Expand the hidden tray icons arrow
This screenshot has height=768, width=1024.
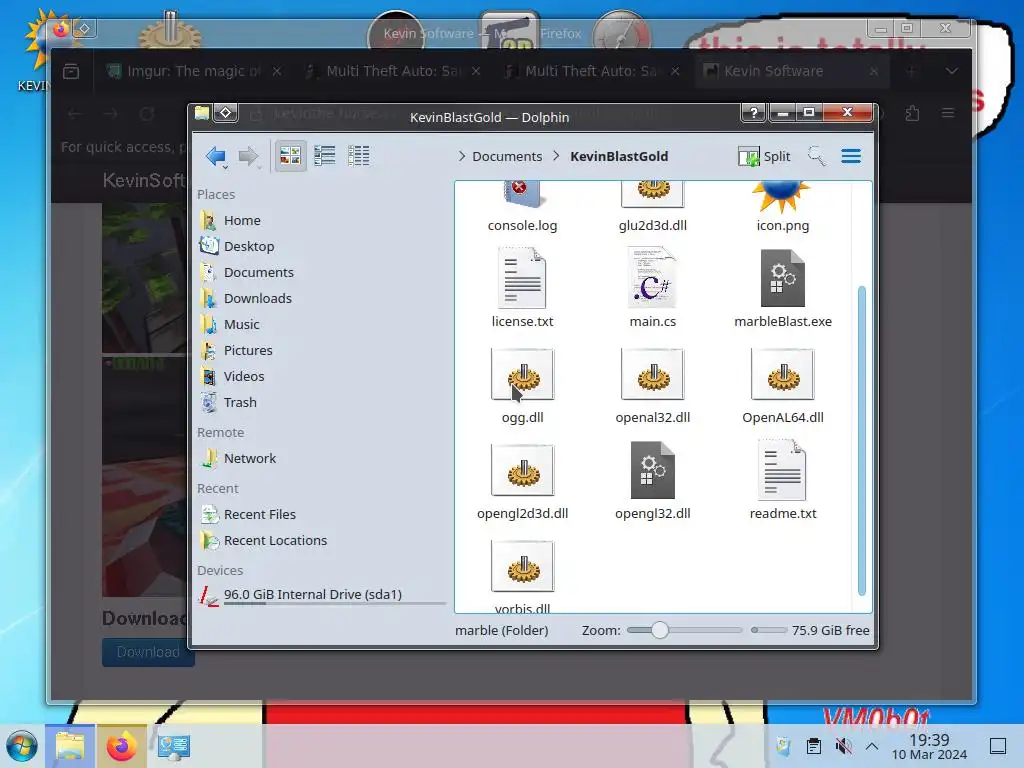pyautogui.click(x=872, y=746)
